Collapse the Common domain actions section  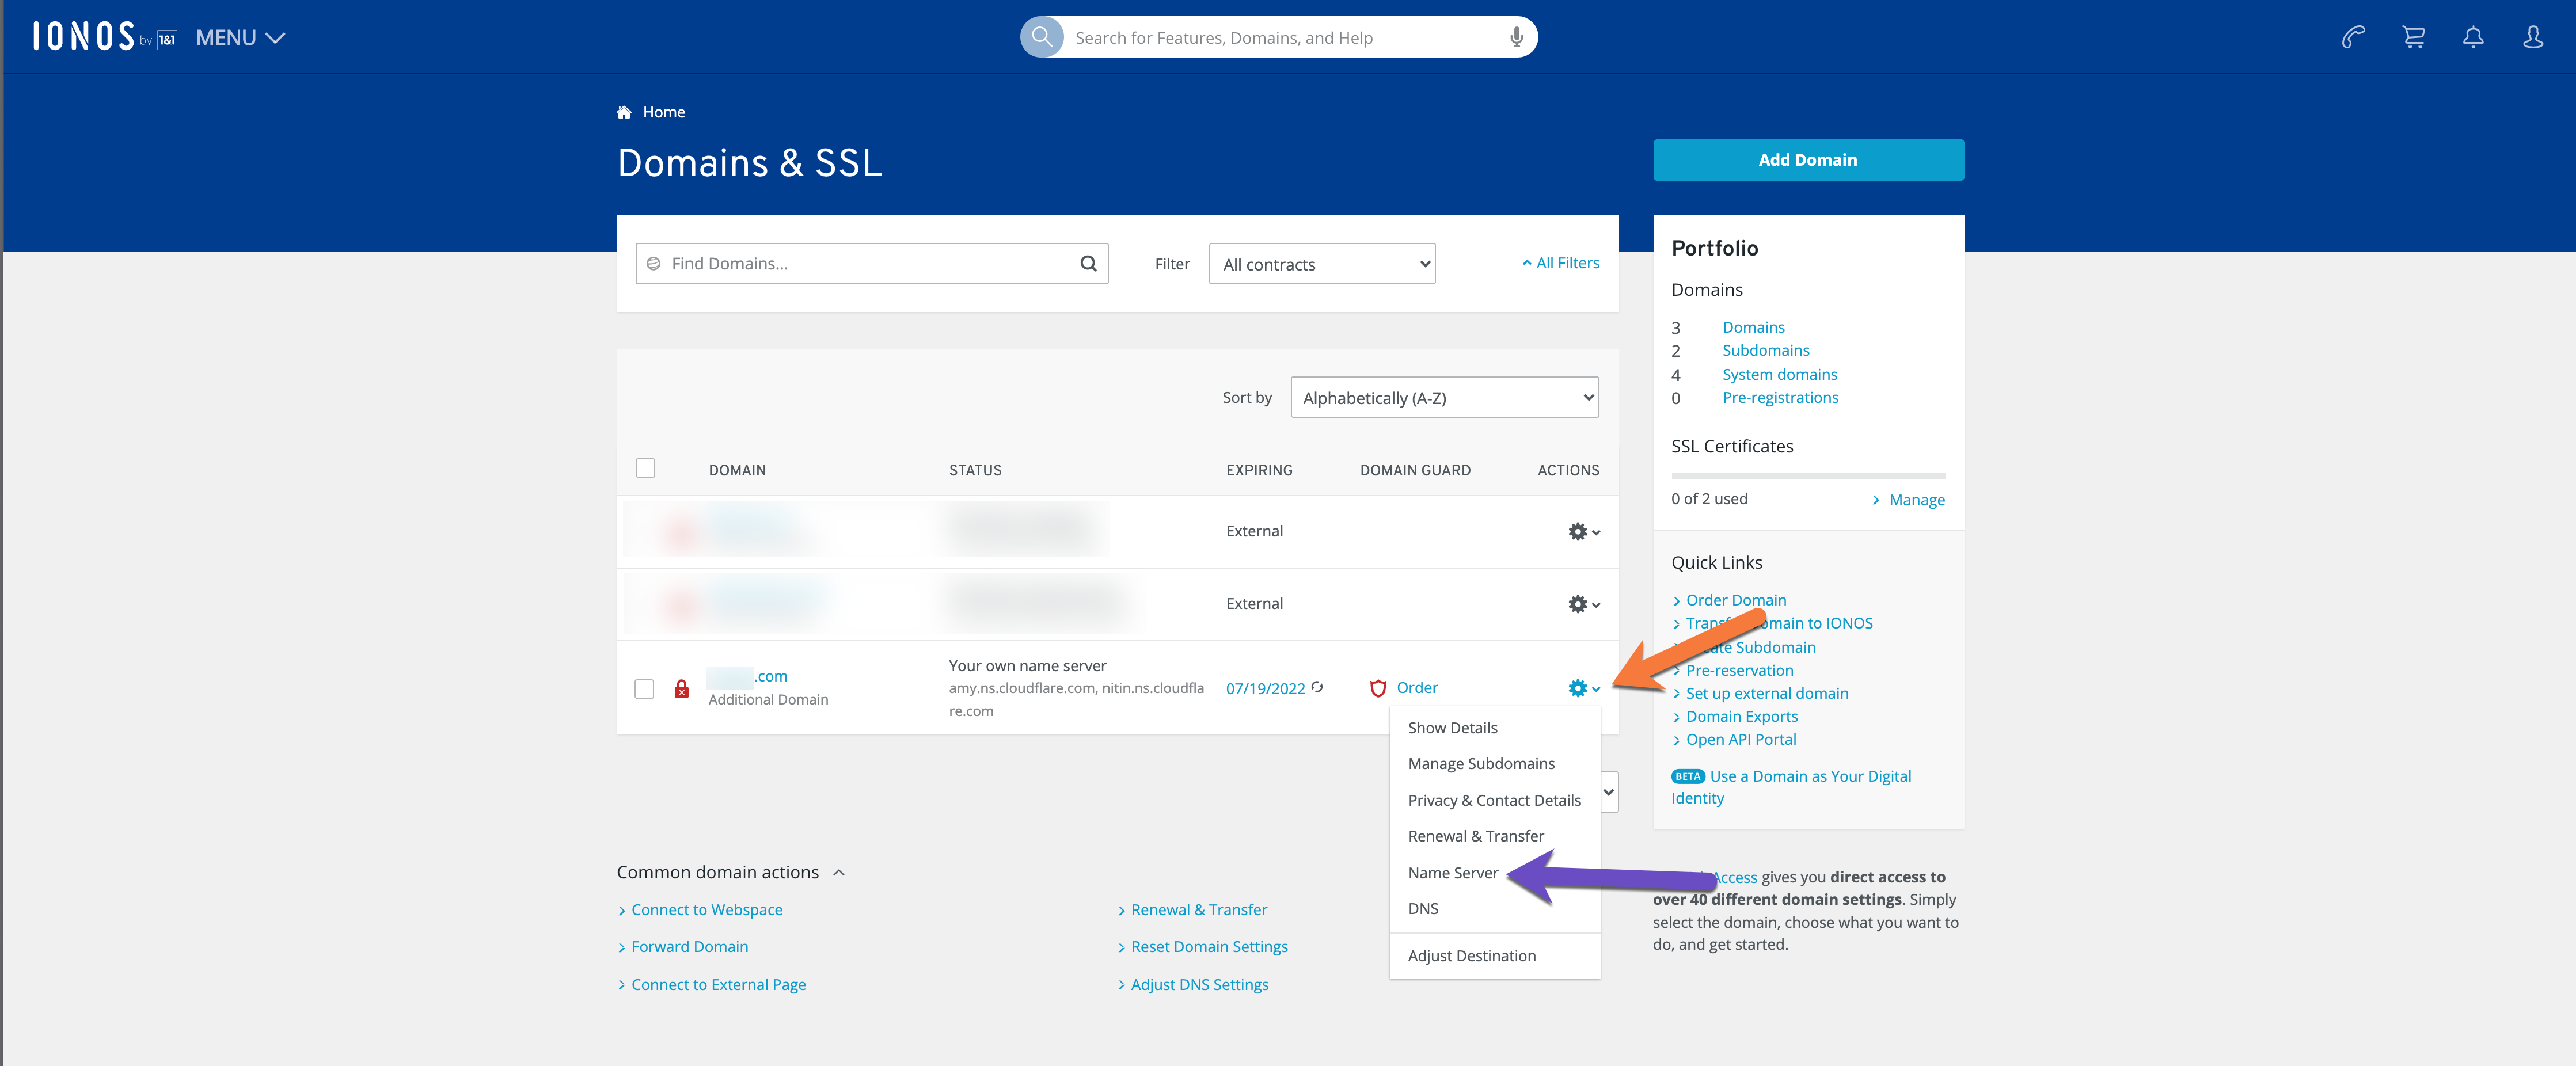[x=838, y=873]
